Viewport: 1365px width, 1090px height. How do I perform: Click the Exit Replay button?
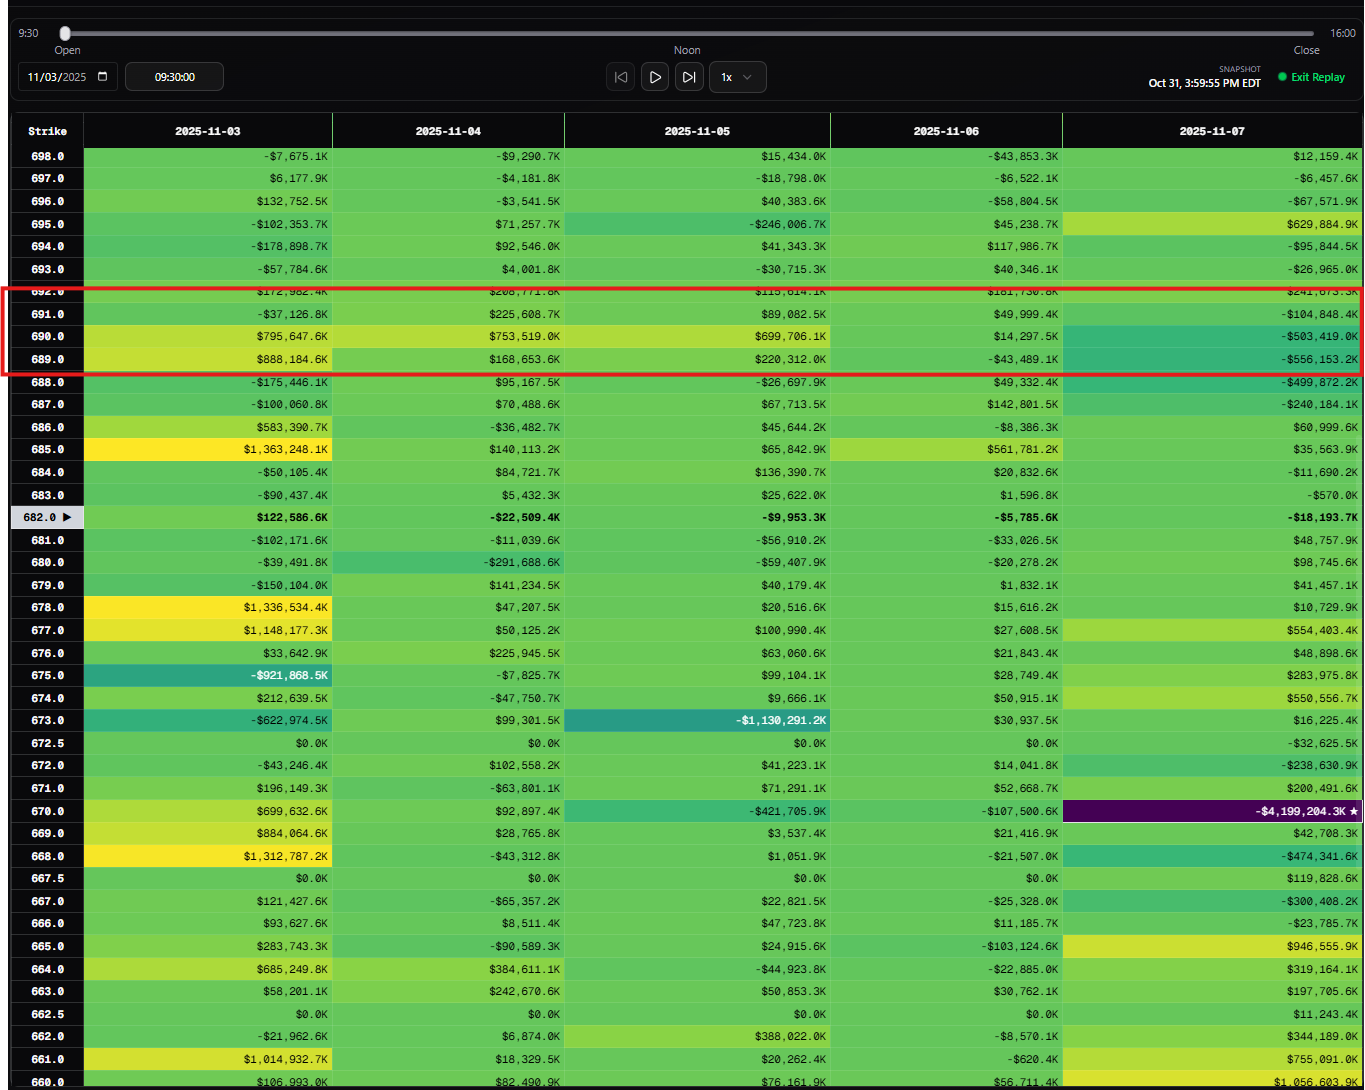click(1311, 77)
